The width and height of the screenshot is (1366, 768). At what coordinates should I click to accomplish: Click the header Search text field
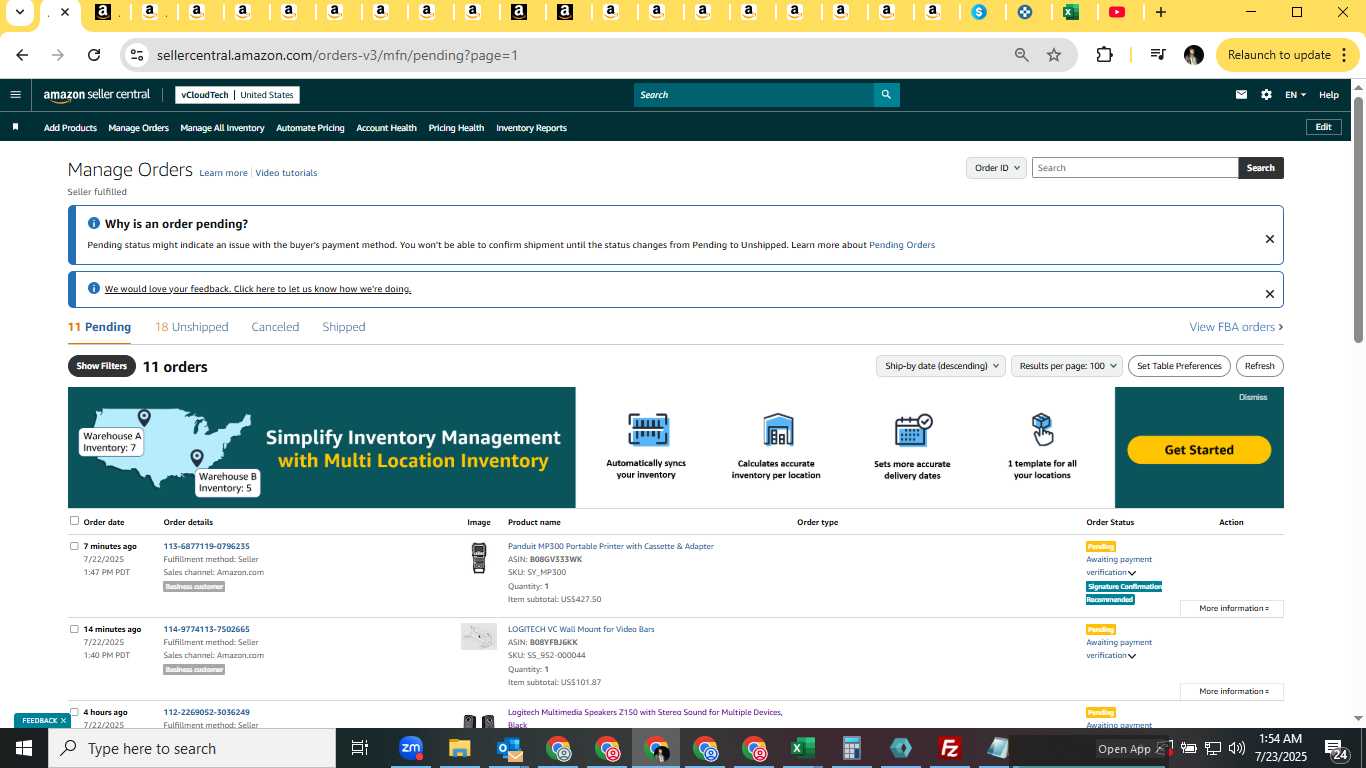click(x=754, y=95)
